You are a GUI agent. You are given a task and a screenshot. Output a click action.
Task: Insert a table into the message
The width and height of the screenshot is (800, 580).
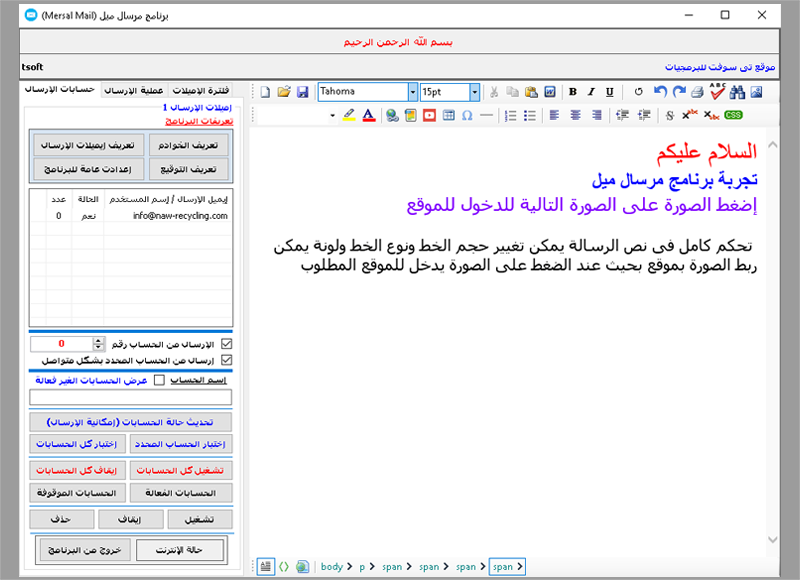click(x=448, y=115)
